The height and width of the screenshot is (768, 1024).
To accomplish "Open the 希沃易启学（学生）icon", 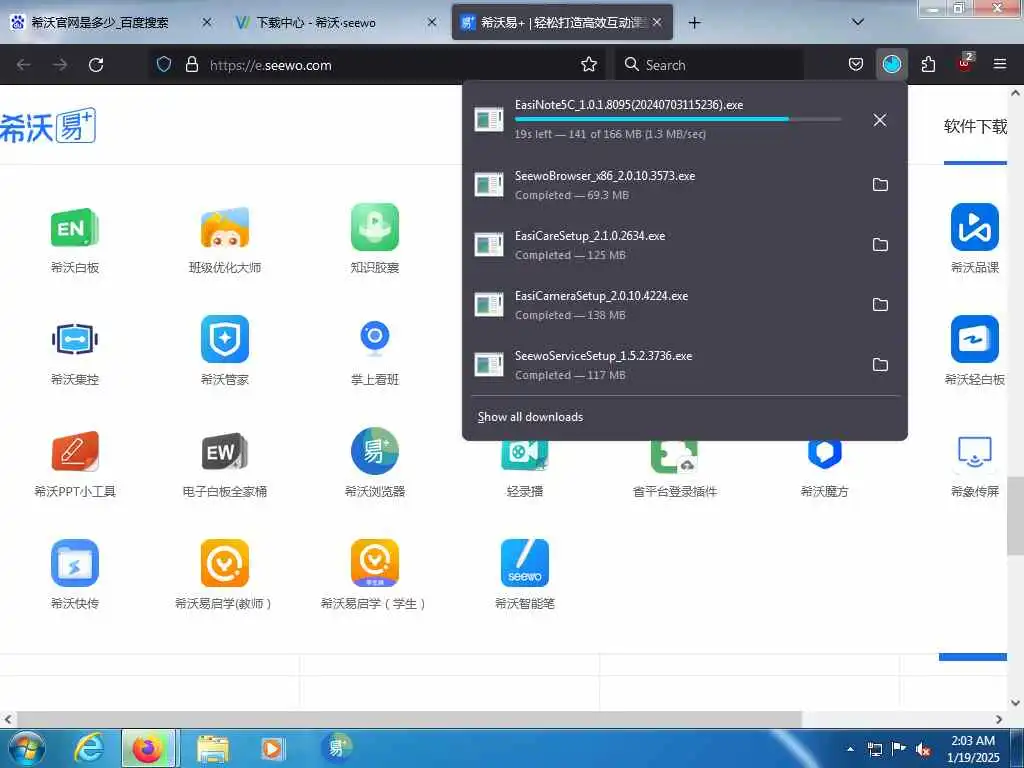I will click(375, 563).
